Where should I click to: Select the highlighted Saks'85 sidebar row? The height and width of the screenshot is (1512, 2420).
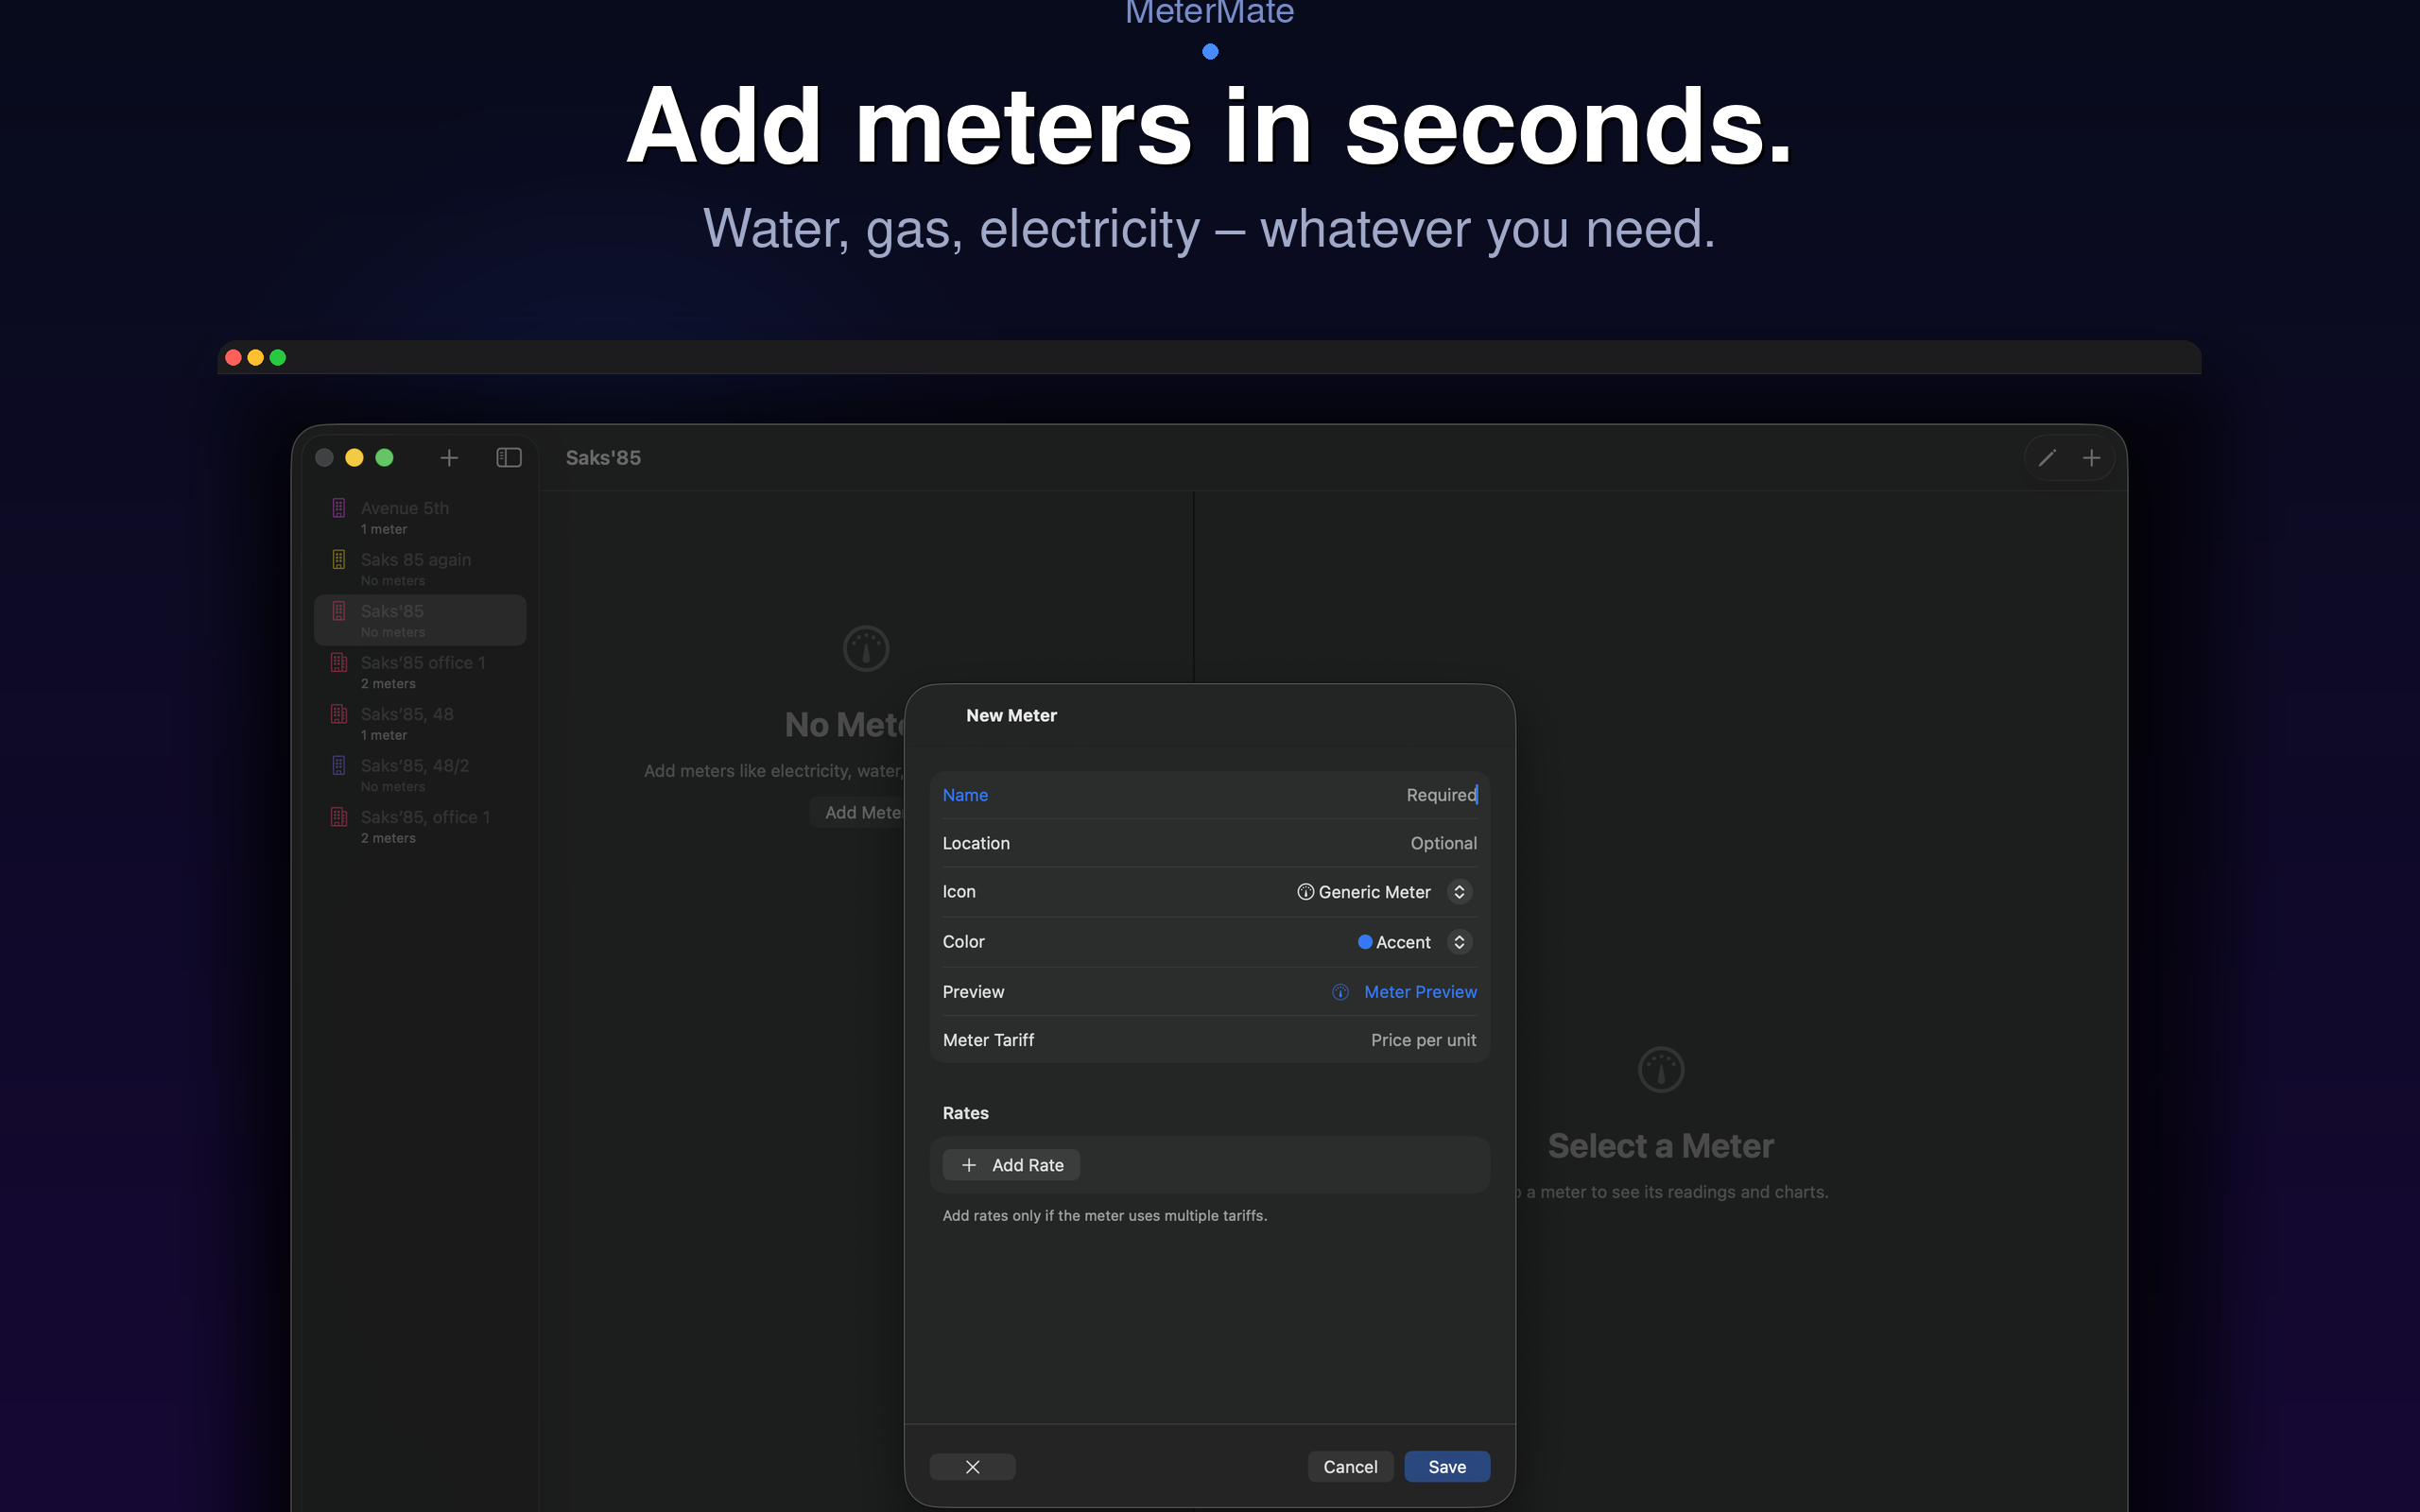coord(420,620)
